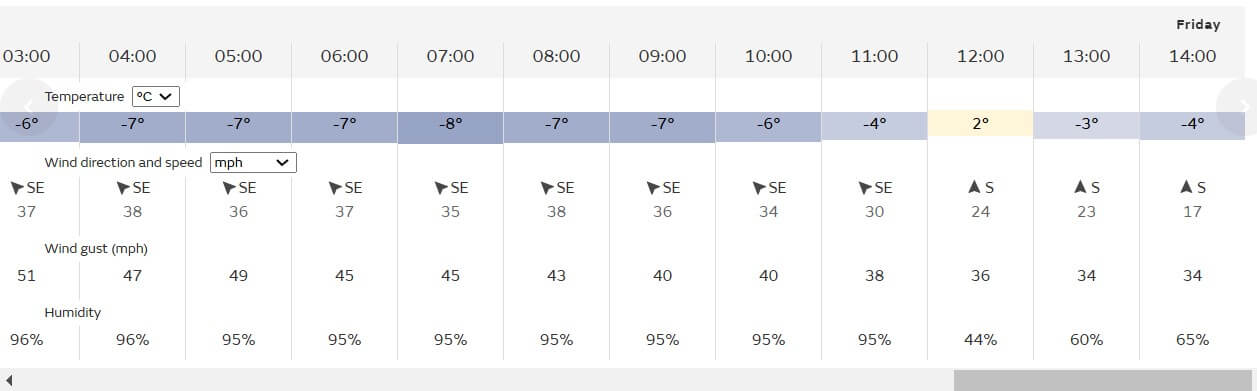Open the wind speed mph dropdown
The width and height of the screenshot is (1257, 391).
[x=253, y=162]
